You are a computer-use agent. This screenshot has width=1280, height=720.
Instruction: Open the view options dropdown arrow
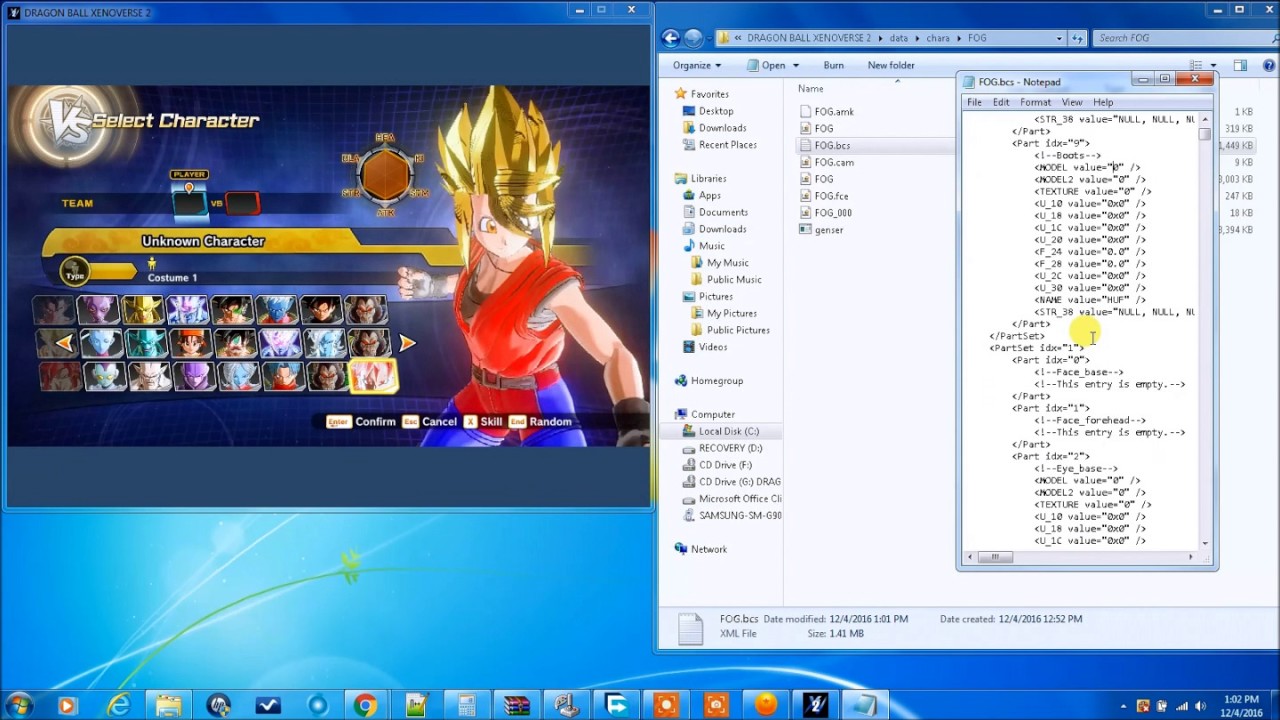coord(1213,65)
